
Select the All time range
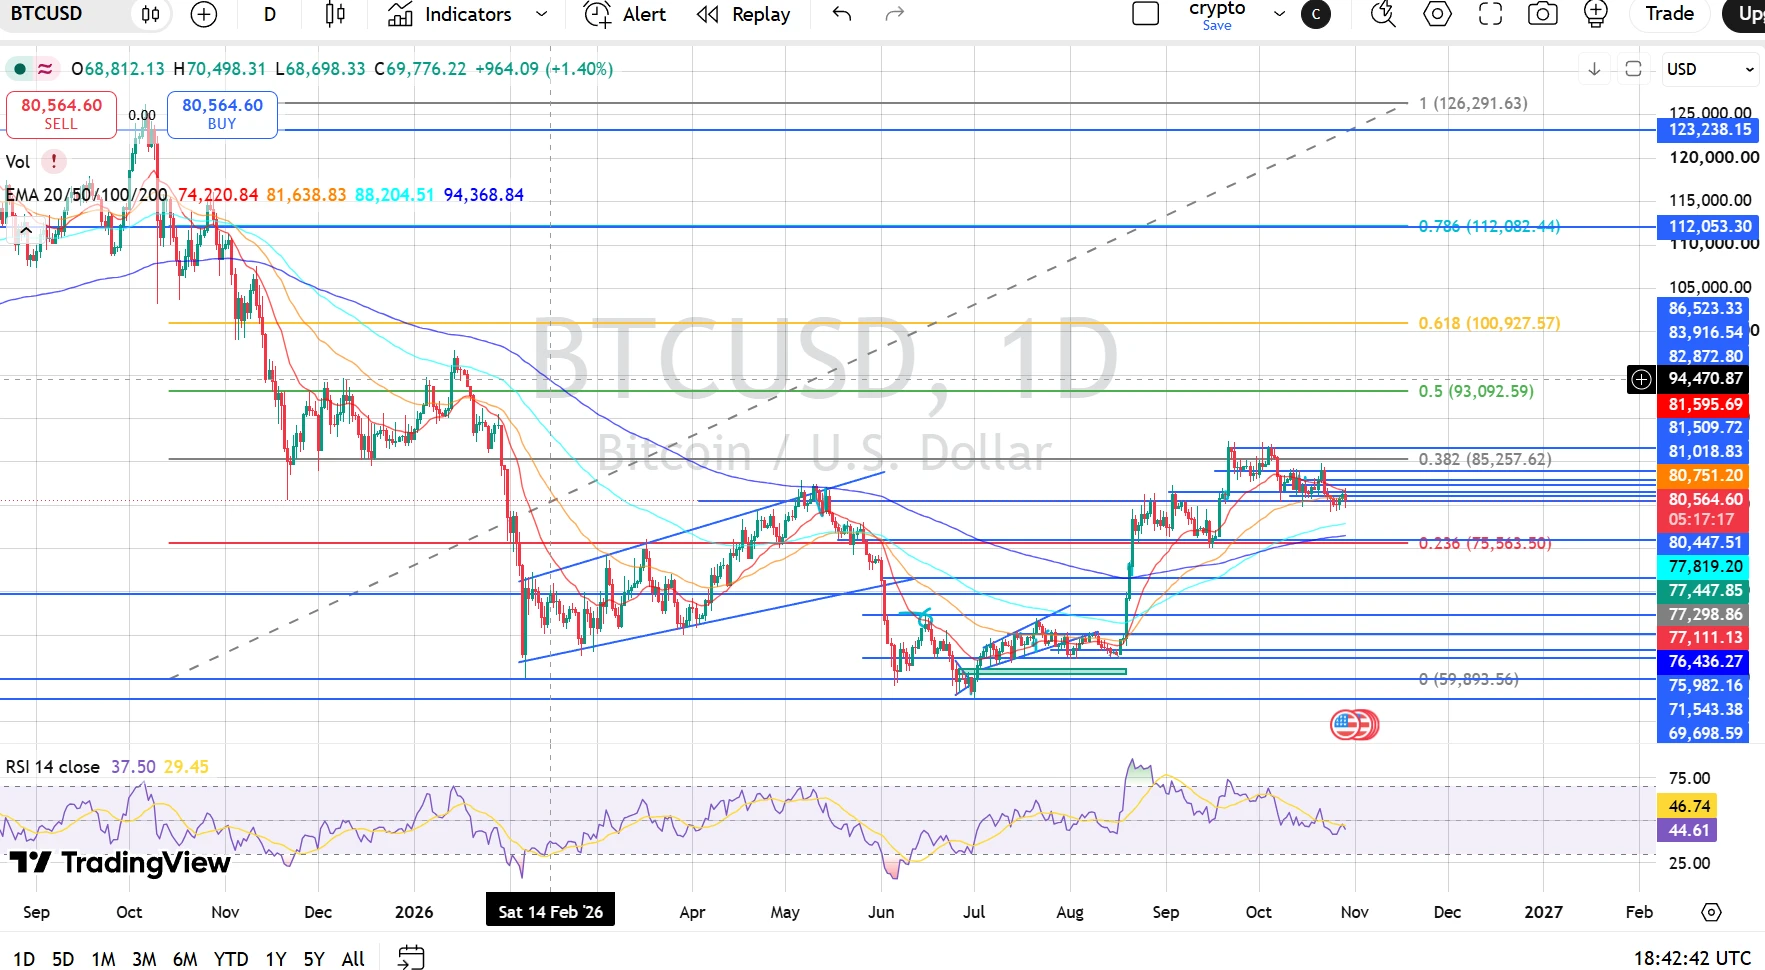point(353,959)
